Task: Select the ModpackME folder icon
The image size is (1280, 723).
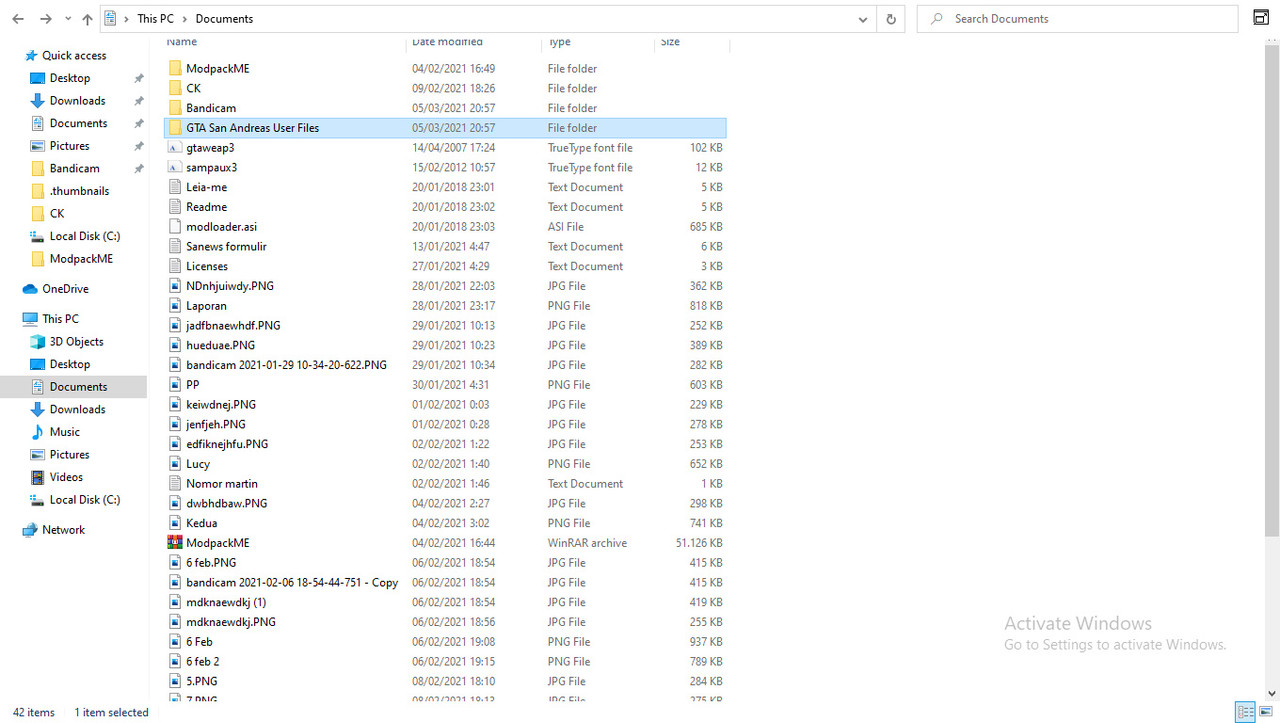Action: click(x=175, y=69)
